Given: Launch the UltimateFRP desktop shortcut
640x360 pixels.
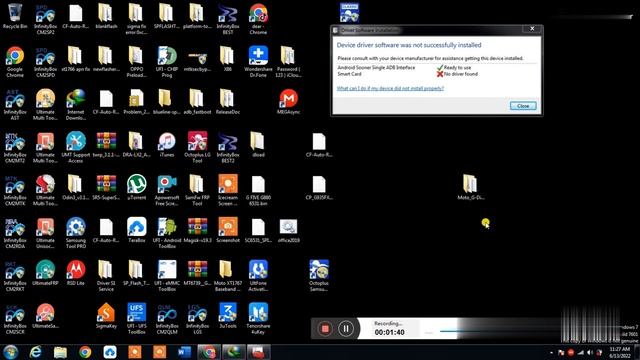Looking at the screenshot, I should (x=45, y=273).
